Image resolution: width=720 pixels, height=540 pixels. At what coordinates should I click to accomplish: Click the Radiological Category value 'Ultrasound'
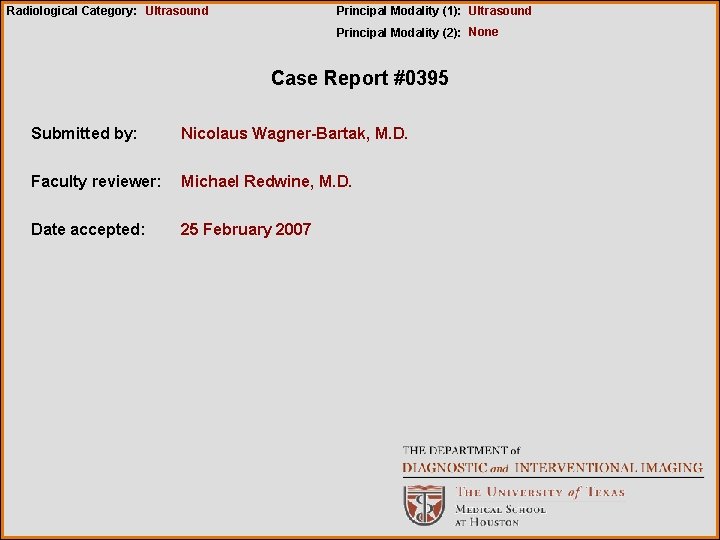[x=177, y=11]
